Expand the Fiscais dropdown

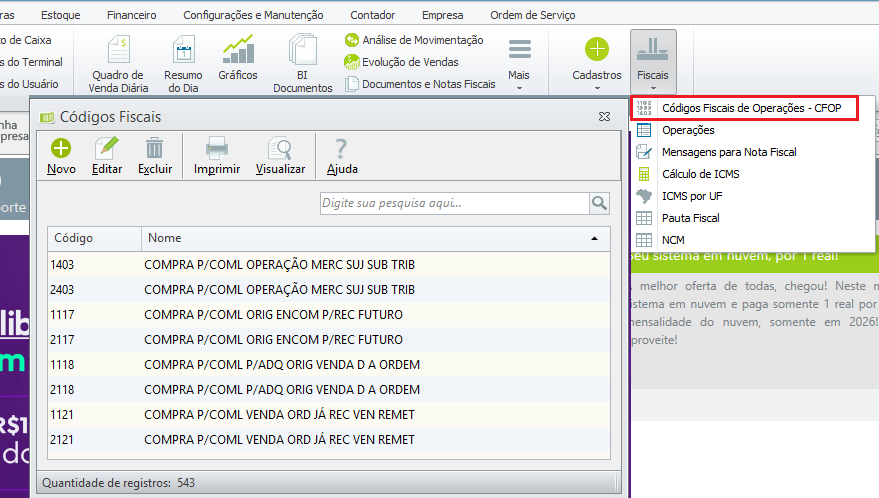click(x=653, y=62)
